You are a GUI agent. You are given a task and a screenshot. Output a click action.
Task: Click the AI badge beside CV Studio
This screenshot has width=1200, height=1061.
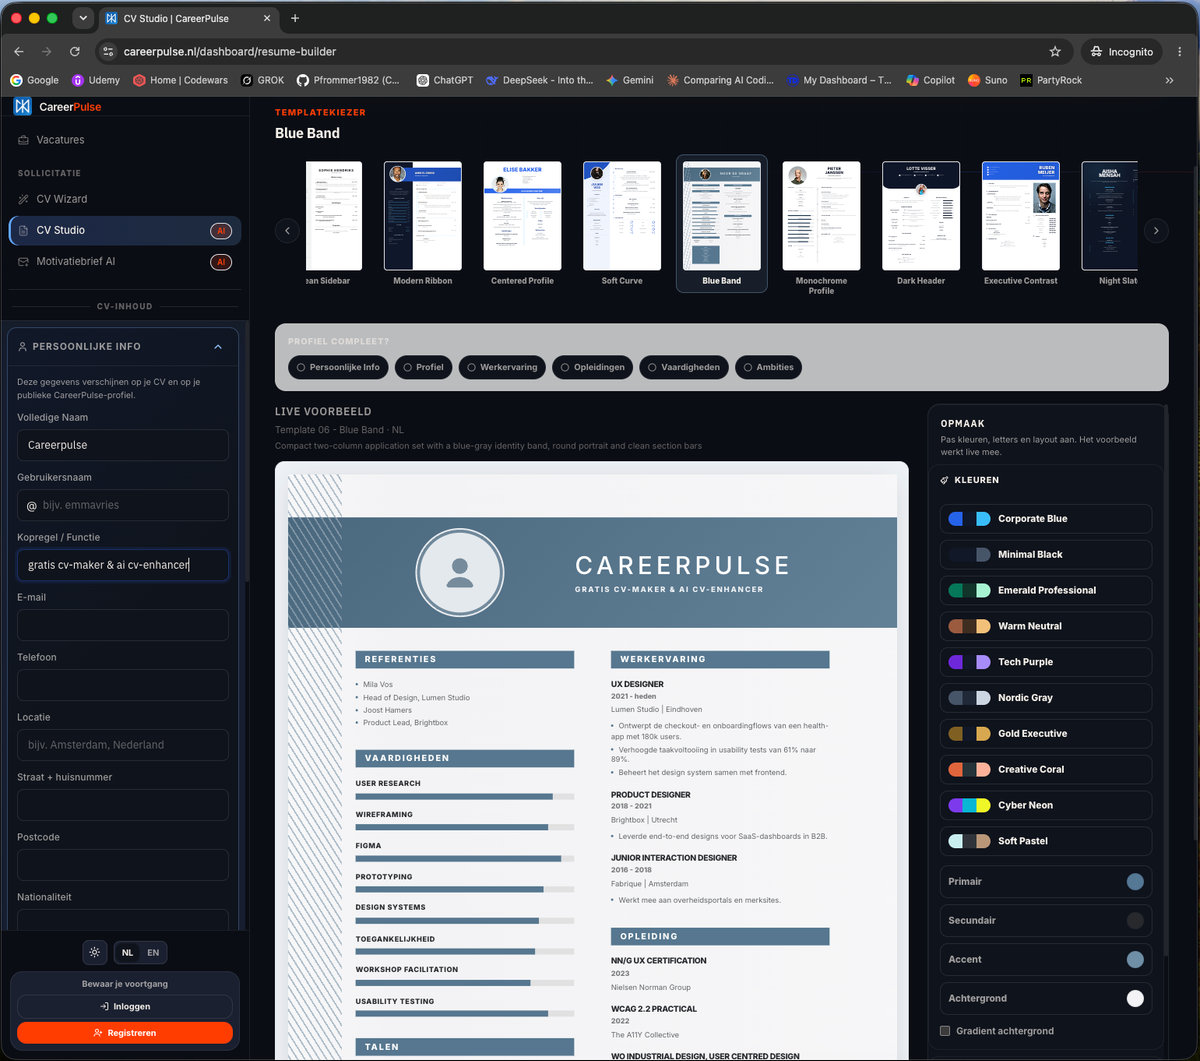(x=221, y=231)
